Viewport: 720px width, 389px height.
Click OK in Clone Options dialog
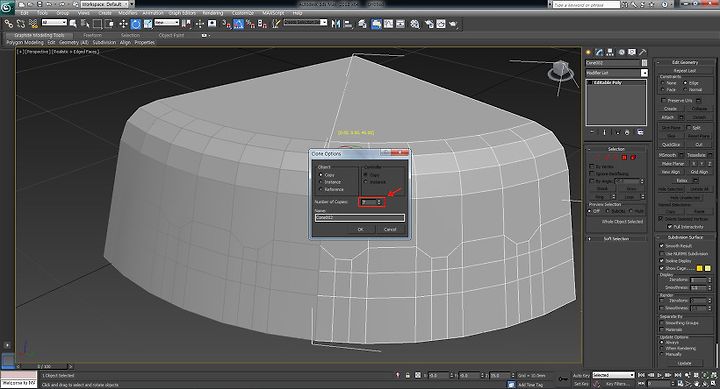[x=360, y=229]
